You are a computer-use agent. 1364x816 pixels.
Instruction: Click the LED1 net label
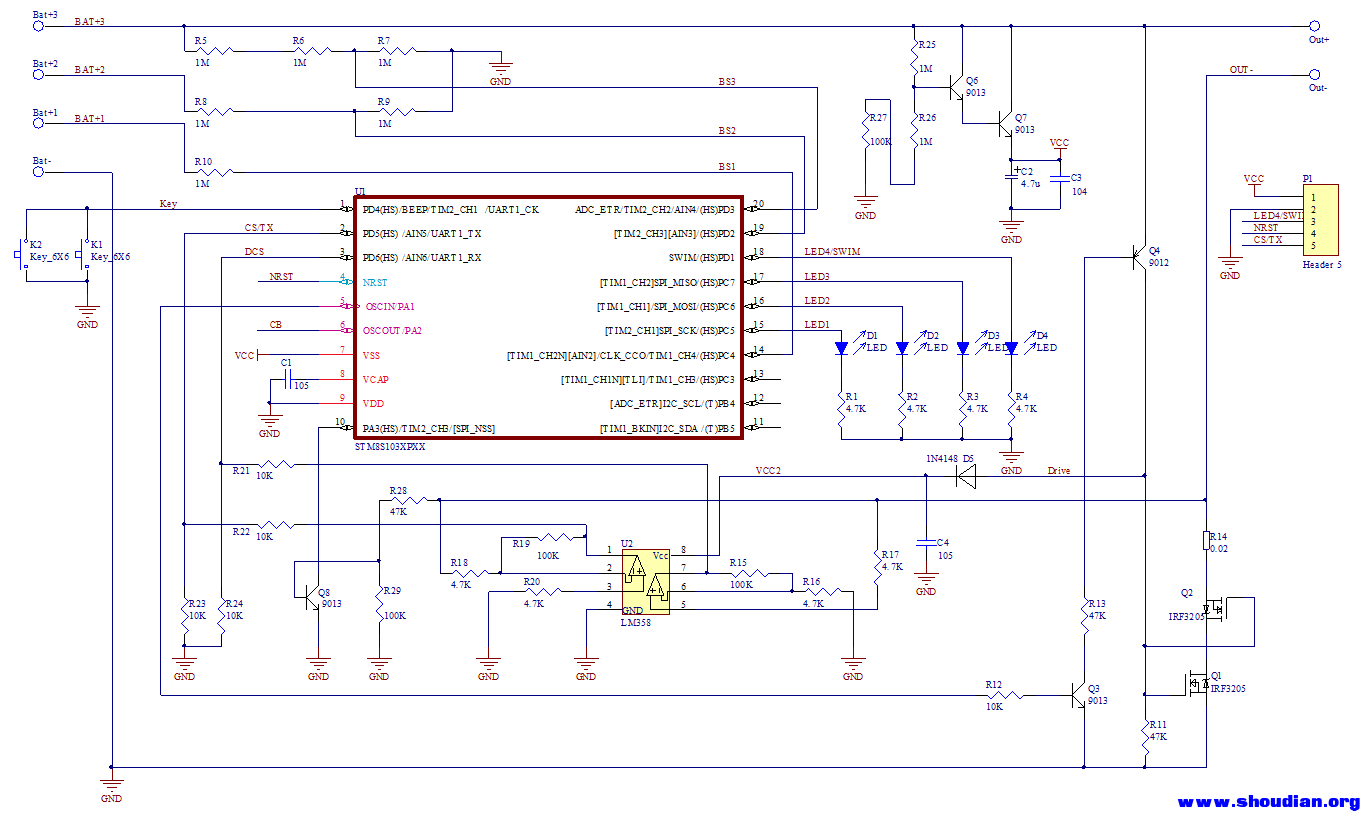pos(817,325)
